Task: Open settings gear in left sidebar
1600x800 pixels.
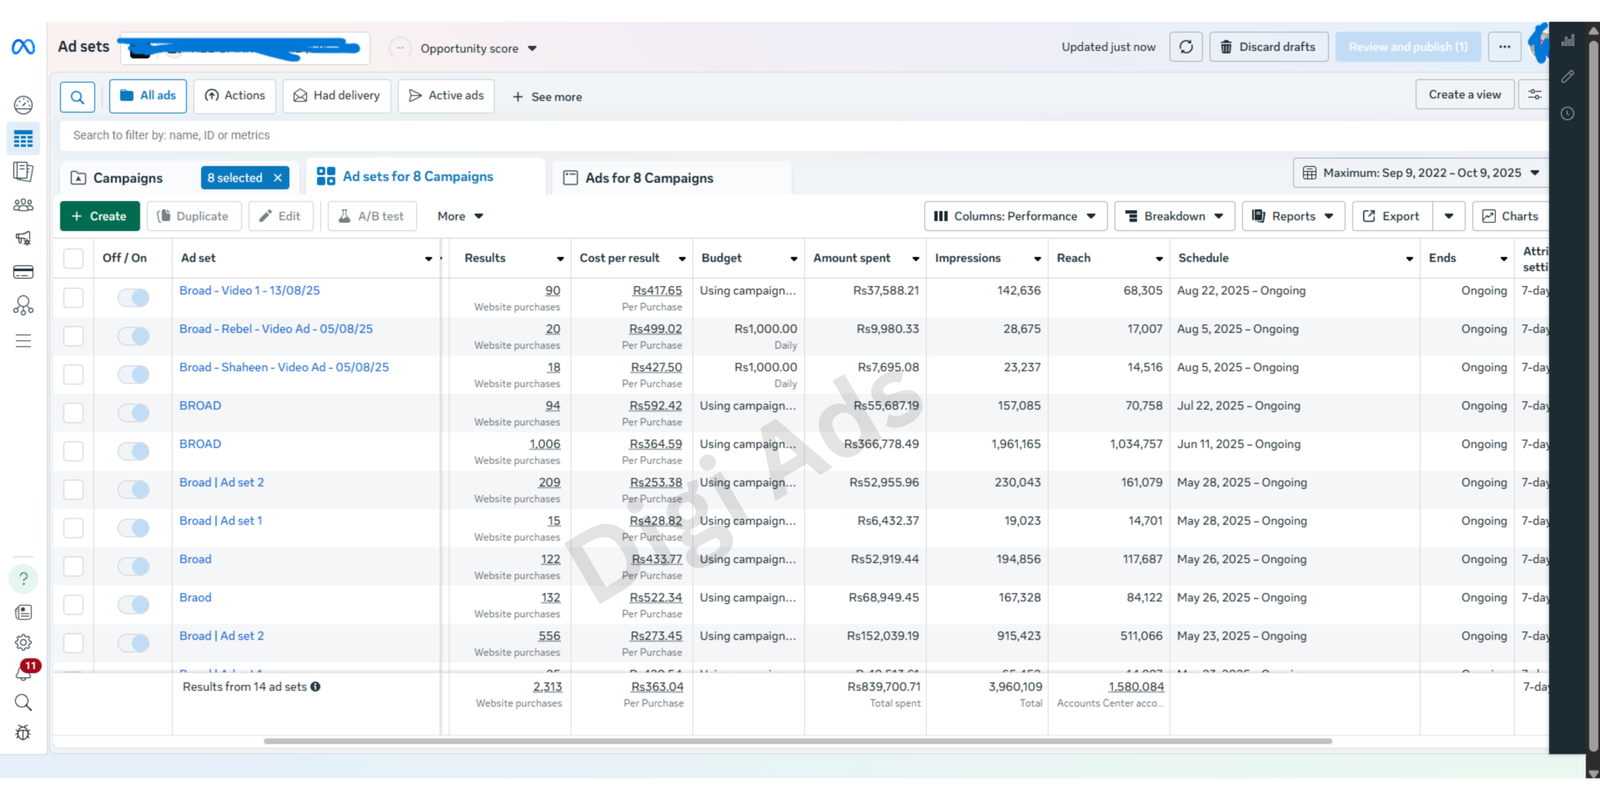Action: coord(23,642)
